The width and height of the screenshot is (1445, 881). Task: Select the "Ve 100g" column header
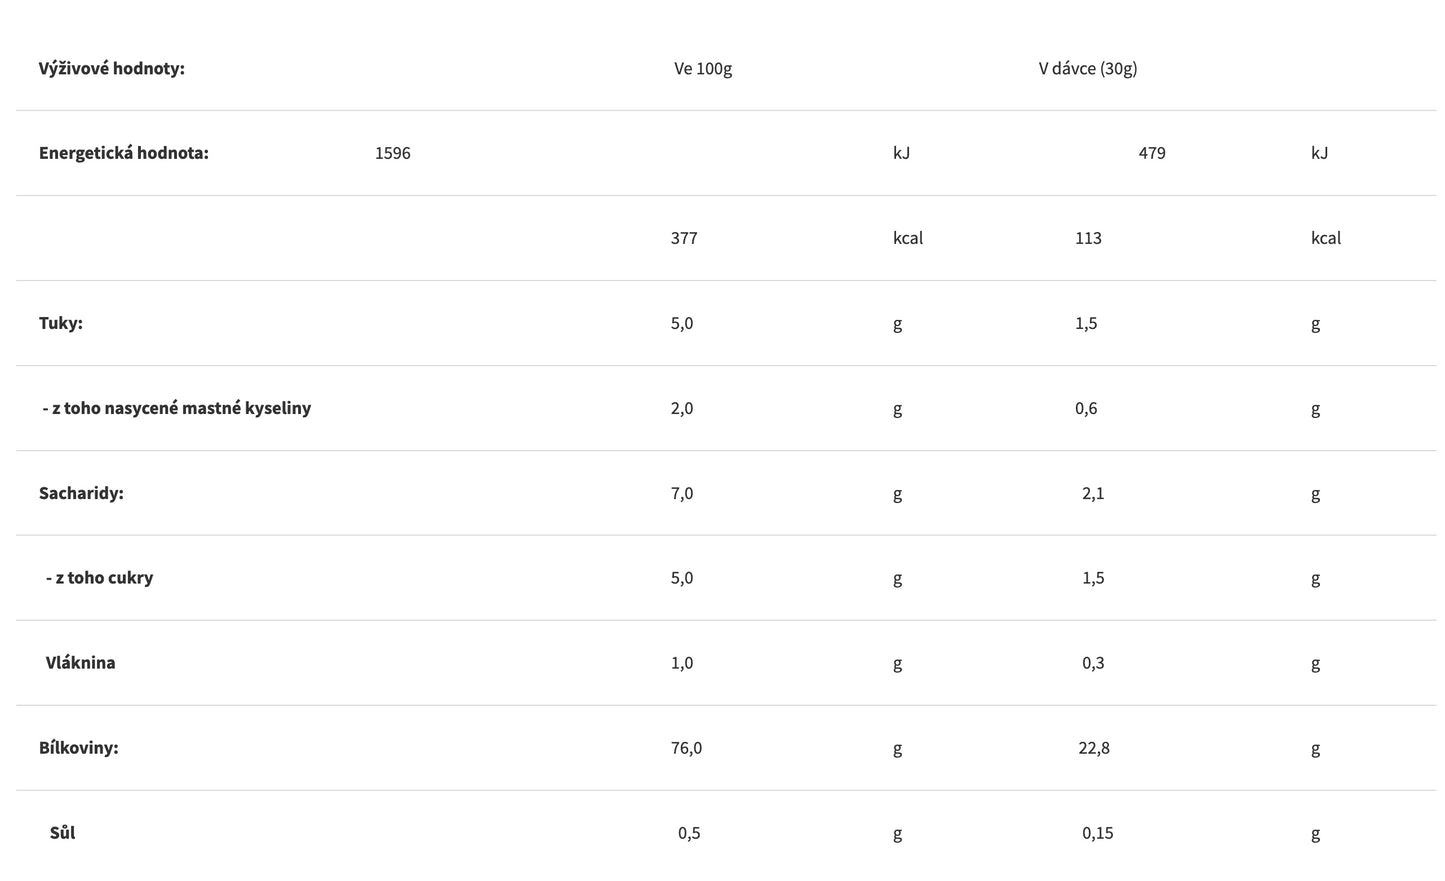pos(702,69)
